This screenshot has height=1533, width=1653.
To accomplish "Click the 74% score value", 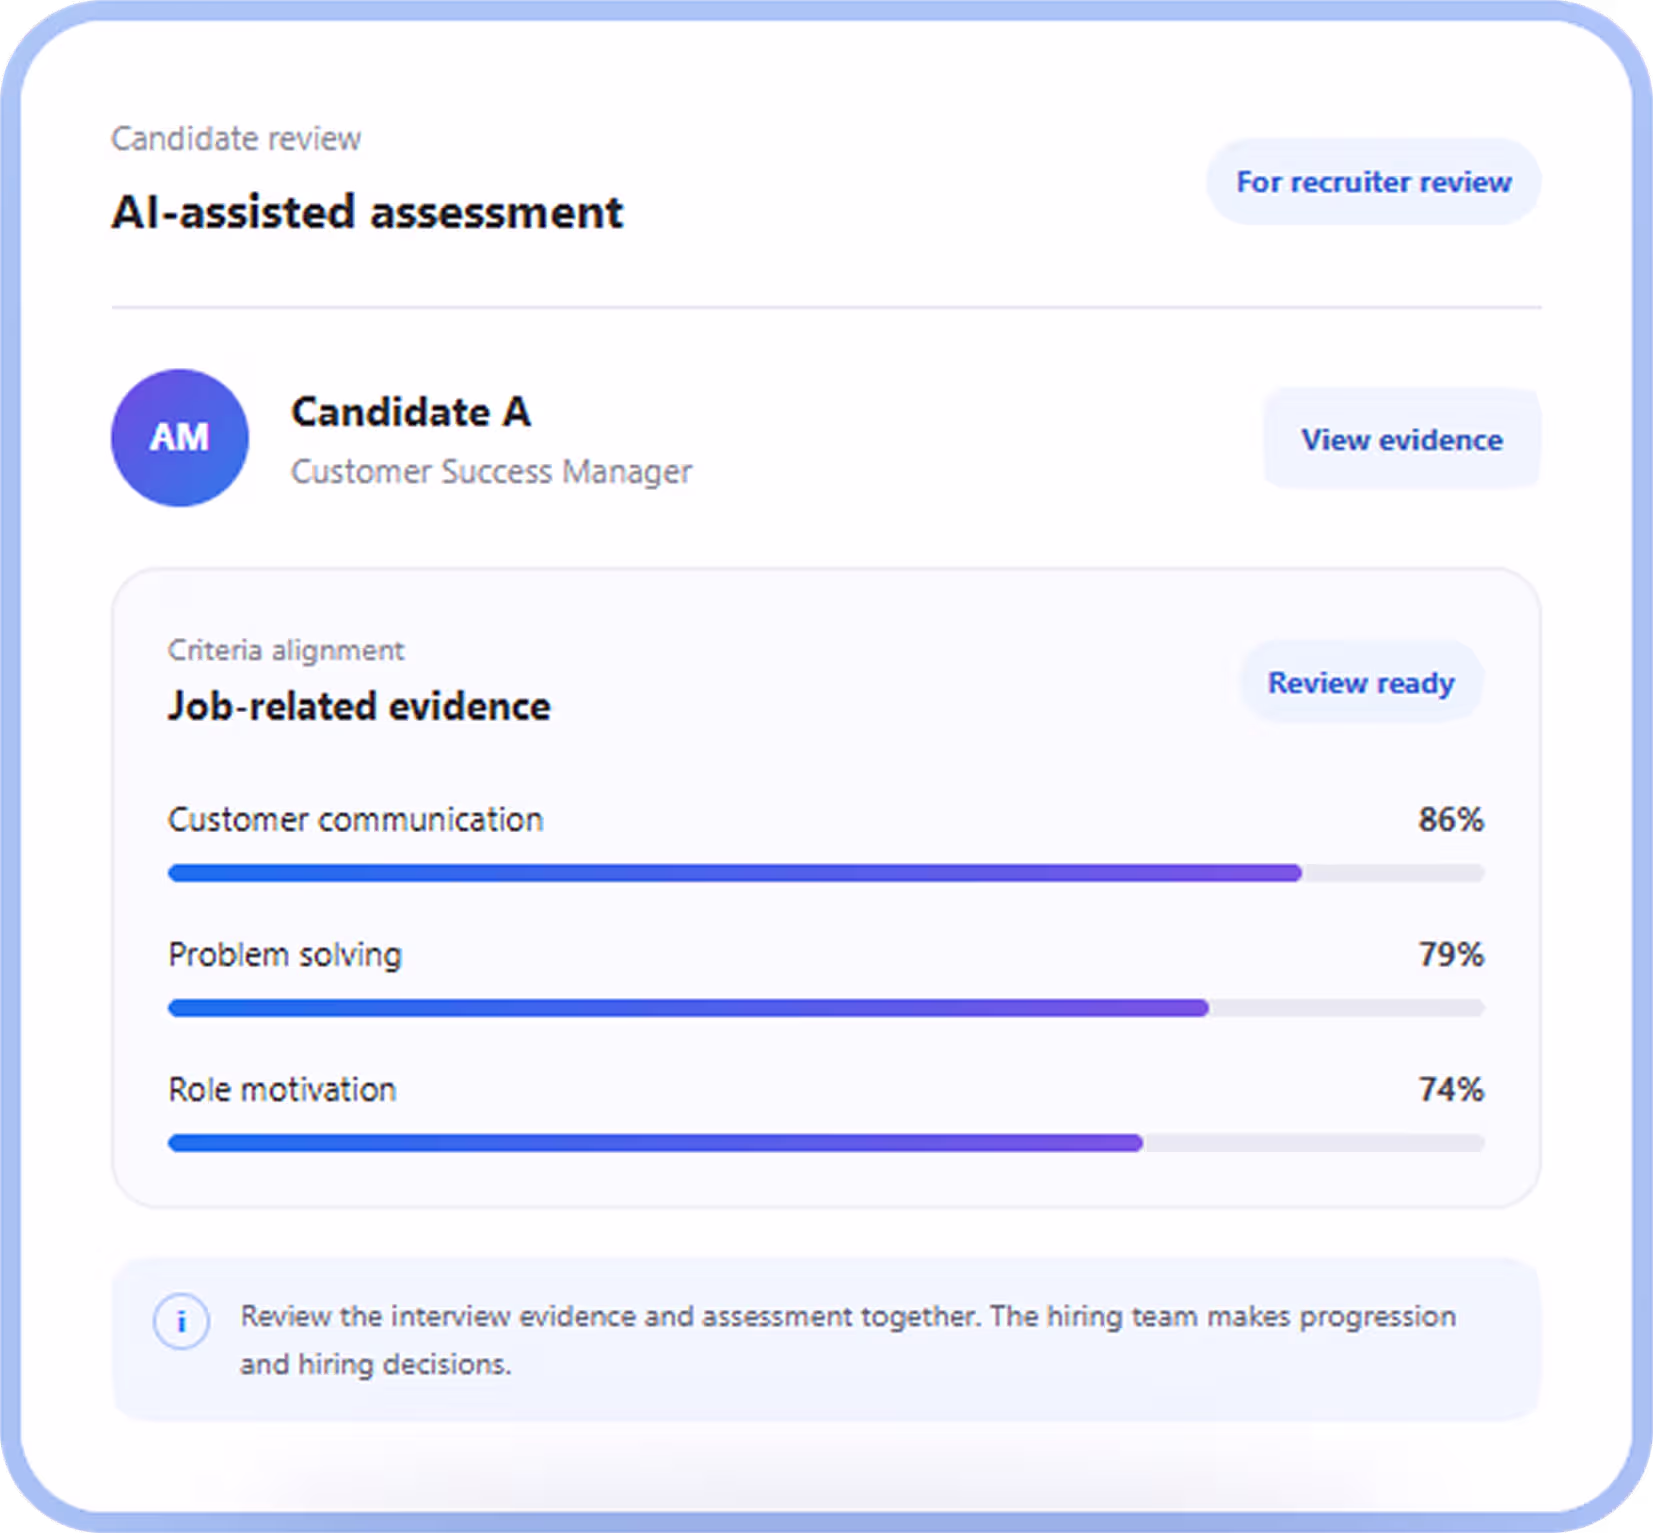I will [1451, 1090].
